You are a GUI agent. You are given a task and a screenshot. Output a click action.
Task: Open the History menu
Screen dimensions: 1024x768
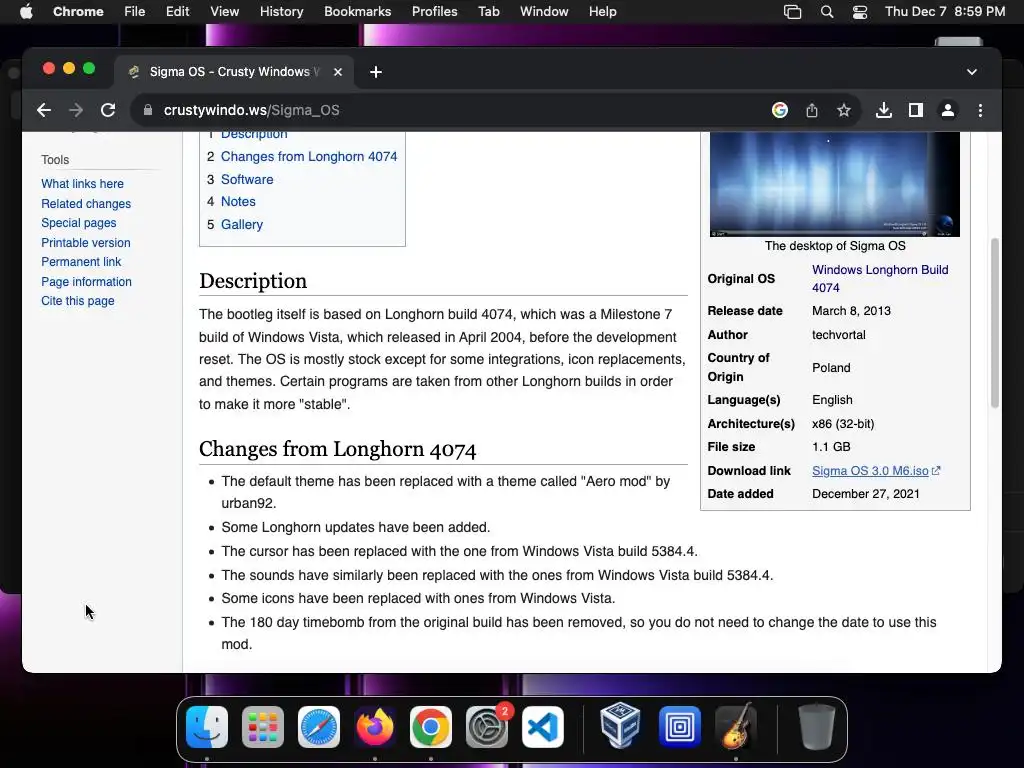[281, 12]
